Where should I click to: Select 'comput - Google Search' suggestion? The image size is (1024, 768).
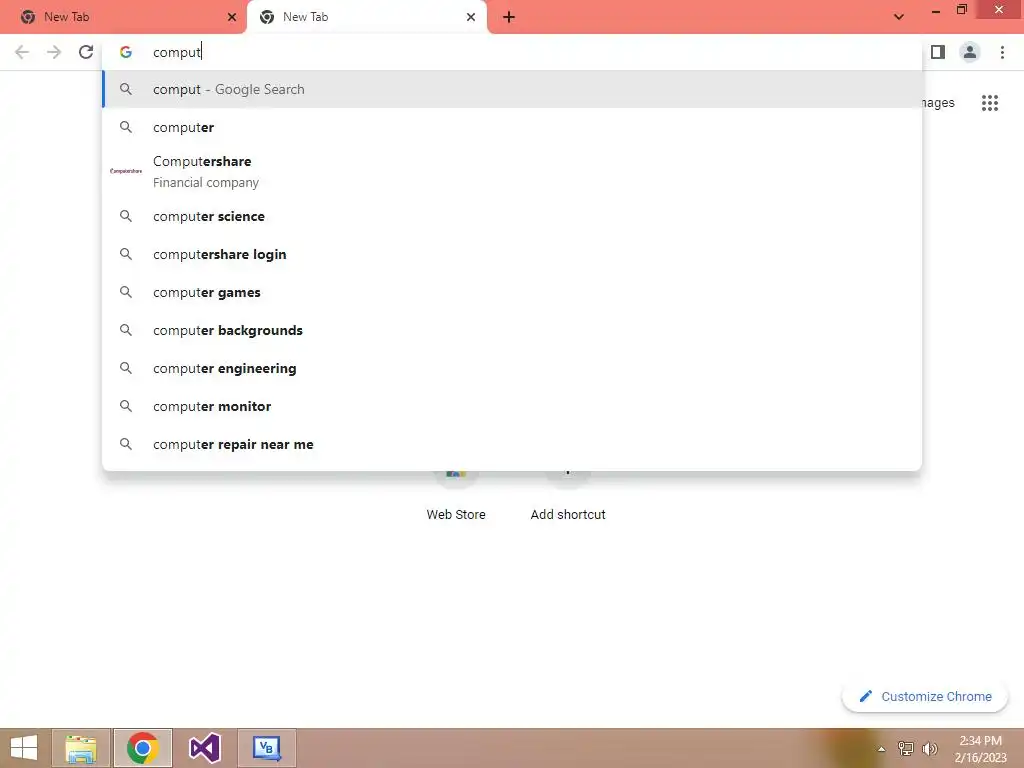coord(512,89)
